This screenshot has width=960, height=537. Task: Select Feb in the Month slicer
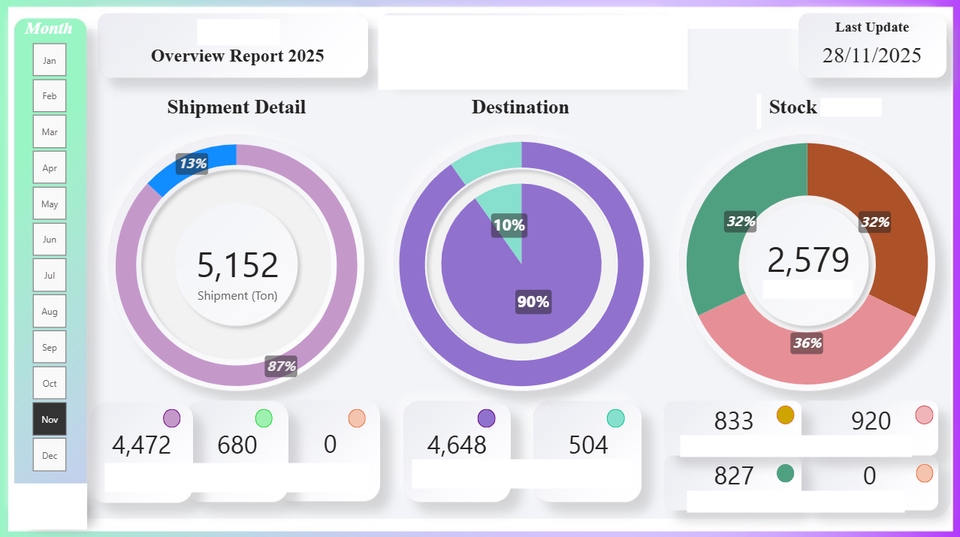[49, 96]
